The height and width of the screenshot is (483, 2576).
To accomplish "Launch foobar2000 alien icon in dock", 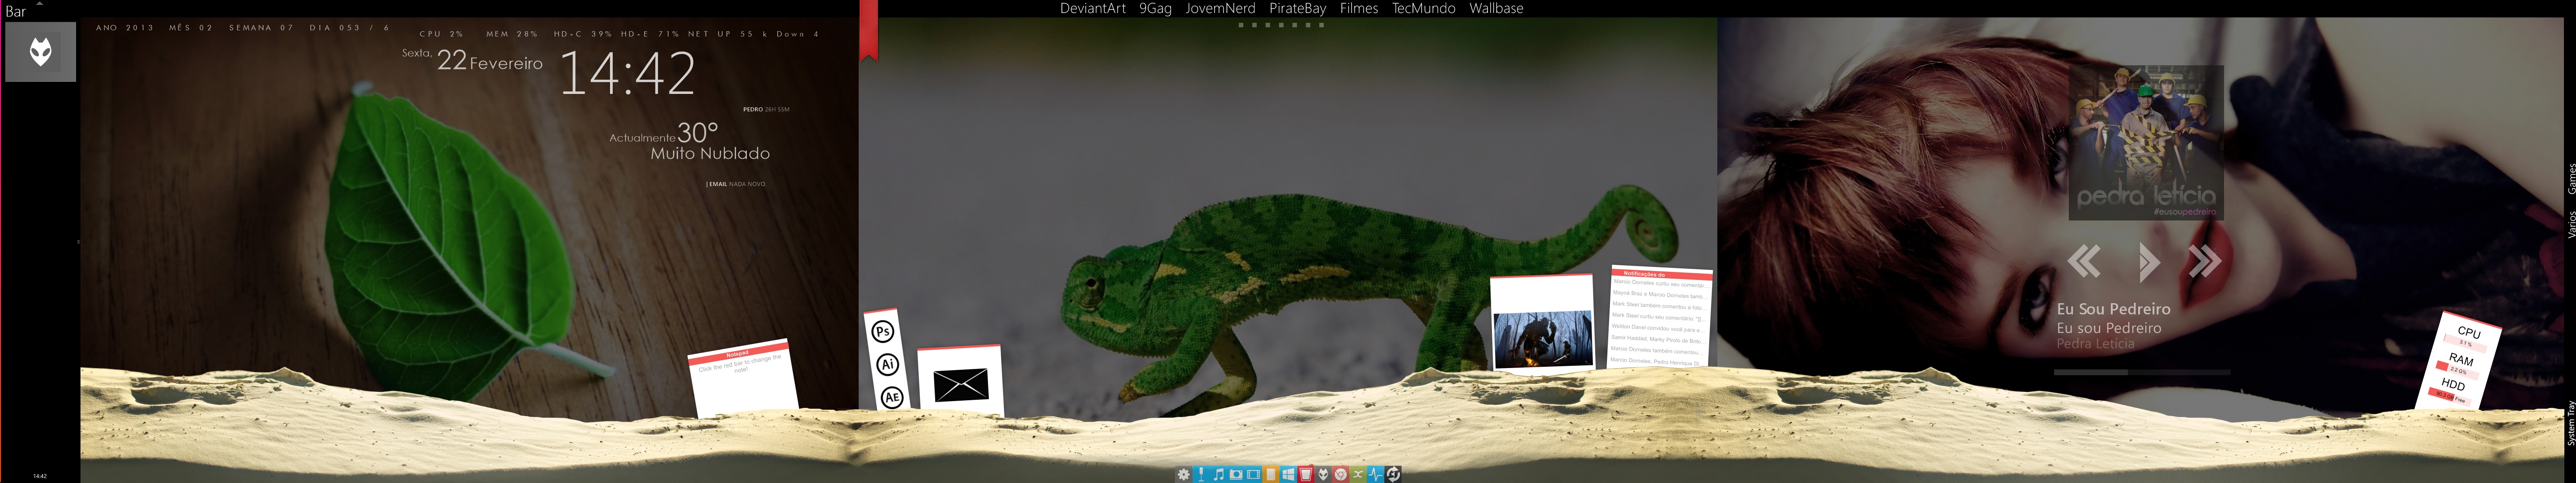I will (x=1323, y=474).
